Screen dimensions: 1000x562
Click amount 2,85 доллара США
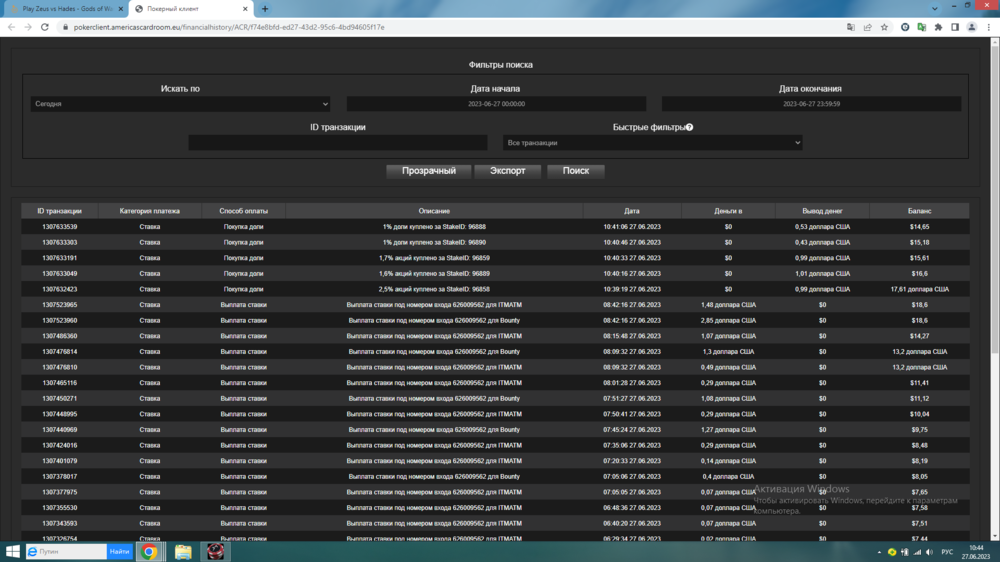[728, 321]
